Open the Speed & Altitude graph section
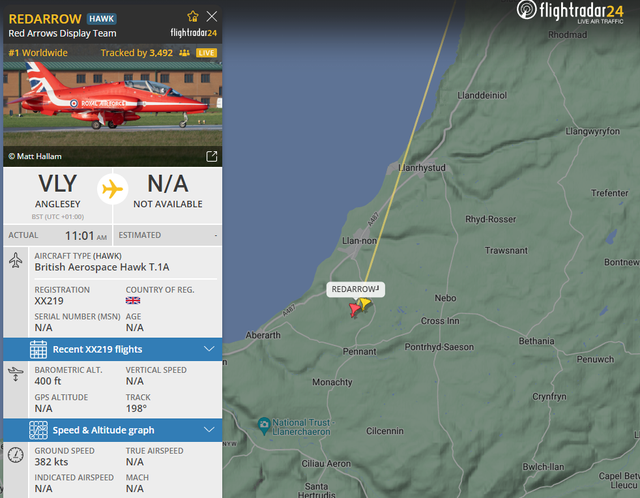The image size is (640, 498). point(113,430)
